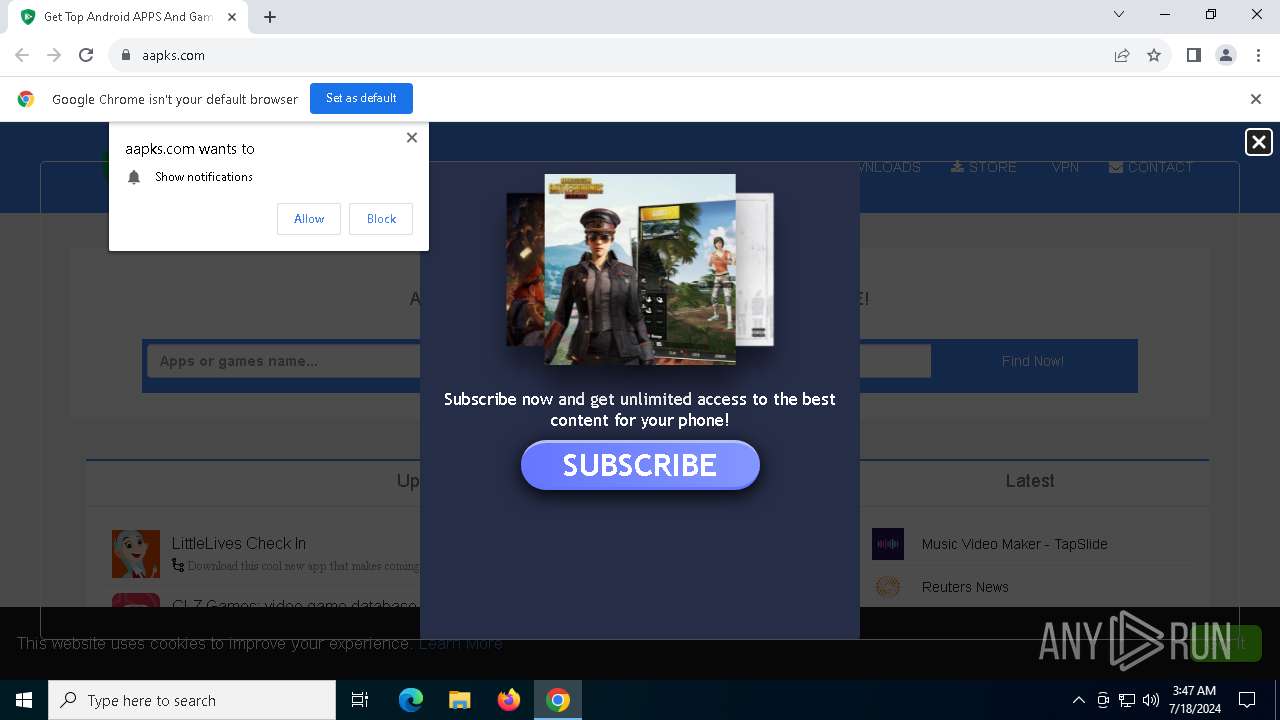Launch Firefox from the taskbar
1280x720 pixels.
click(x=509, y=700)
